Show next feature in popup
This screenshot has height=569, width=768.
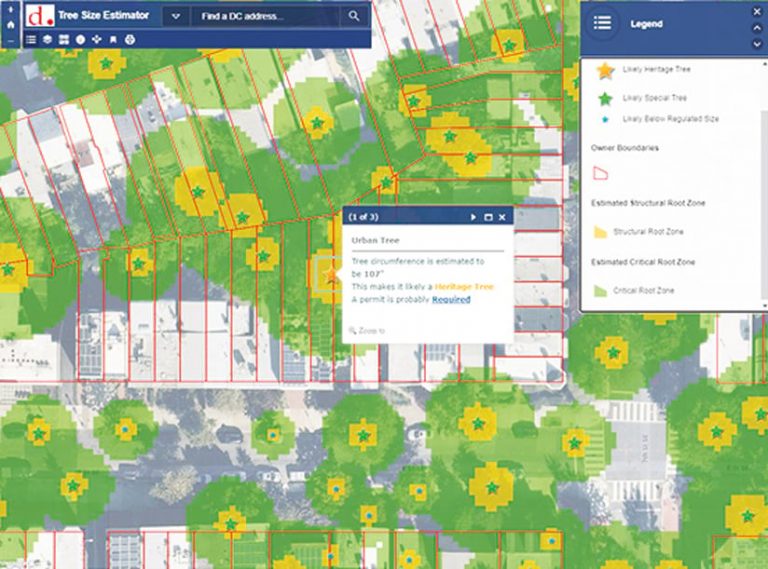tap(473, 217)
